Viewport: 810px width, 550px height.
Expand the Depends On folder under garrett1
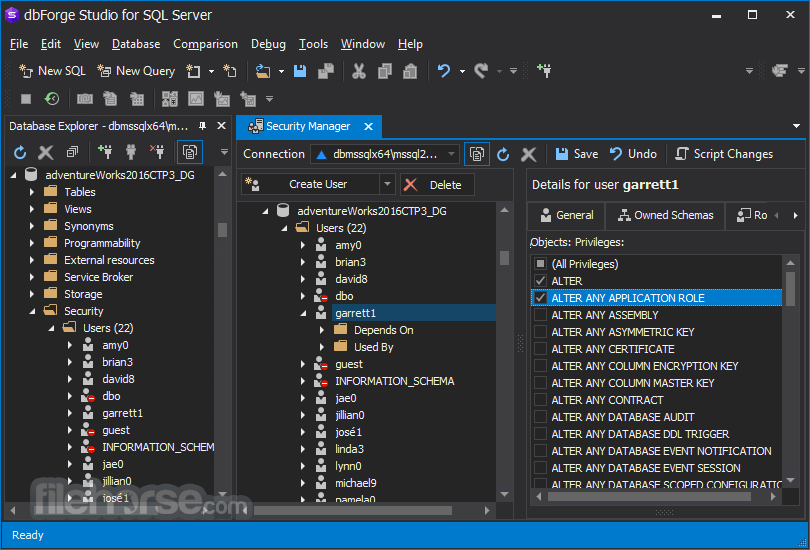(322, 330)
